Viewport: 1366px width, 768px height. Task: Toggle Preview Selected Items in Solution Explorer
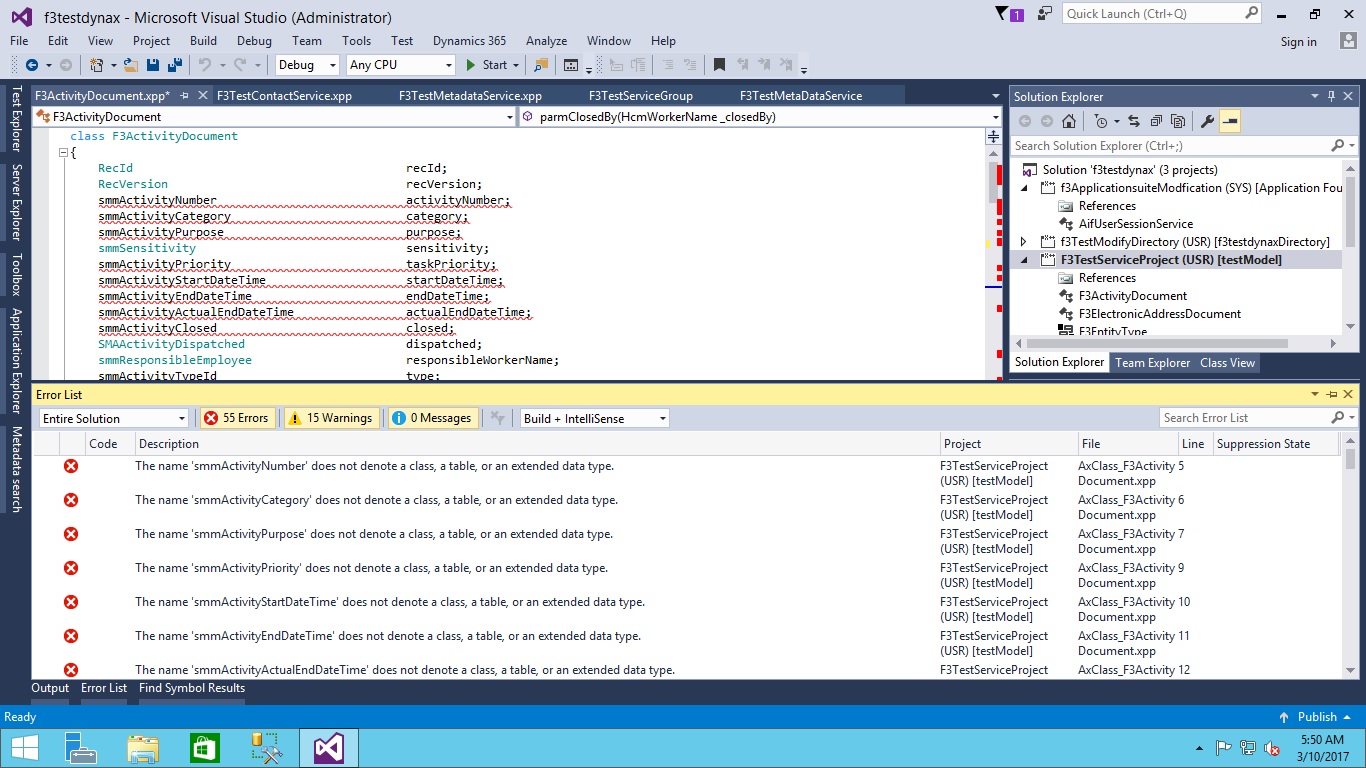1229,121
